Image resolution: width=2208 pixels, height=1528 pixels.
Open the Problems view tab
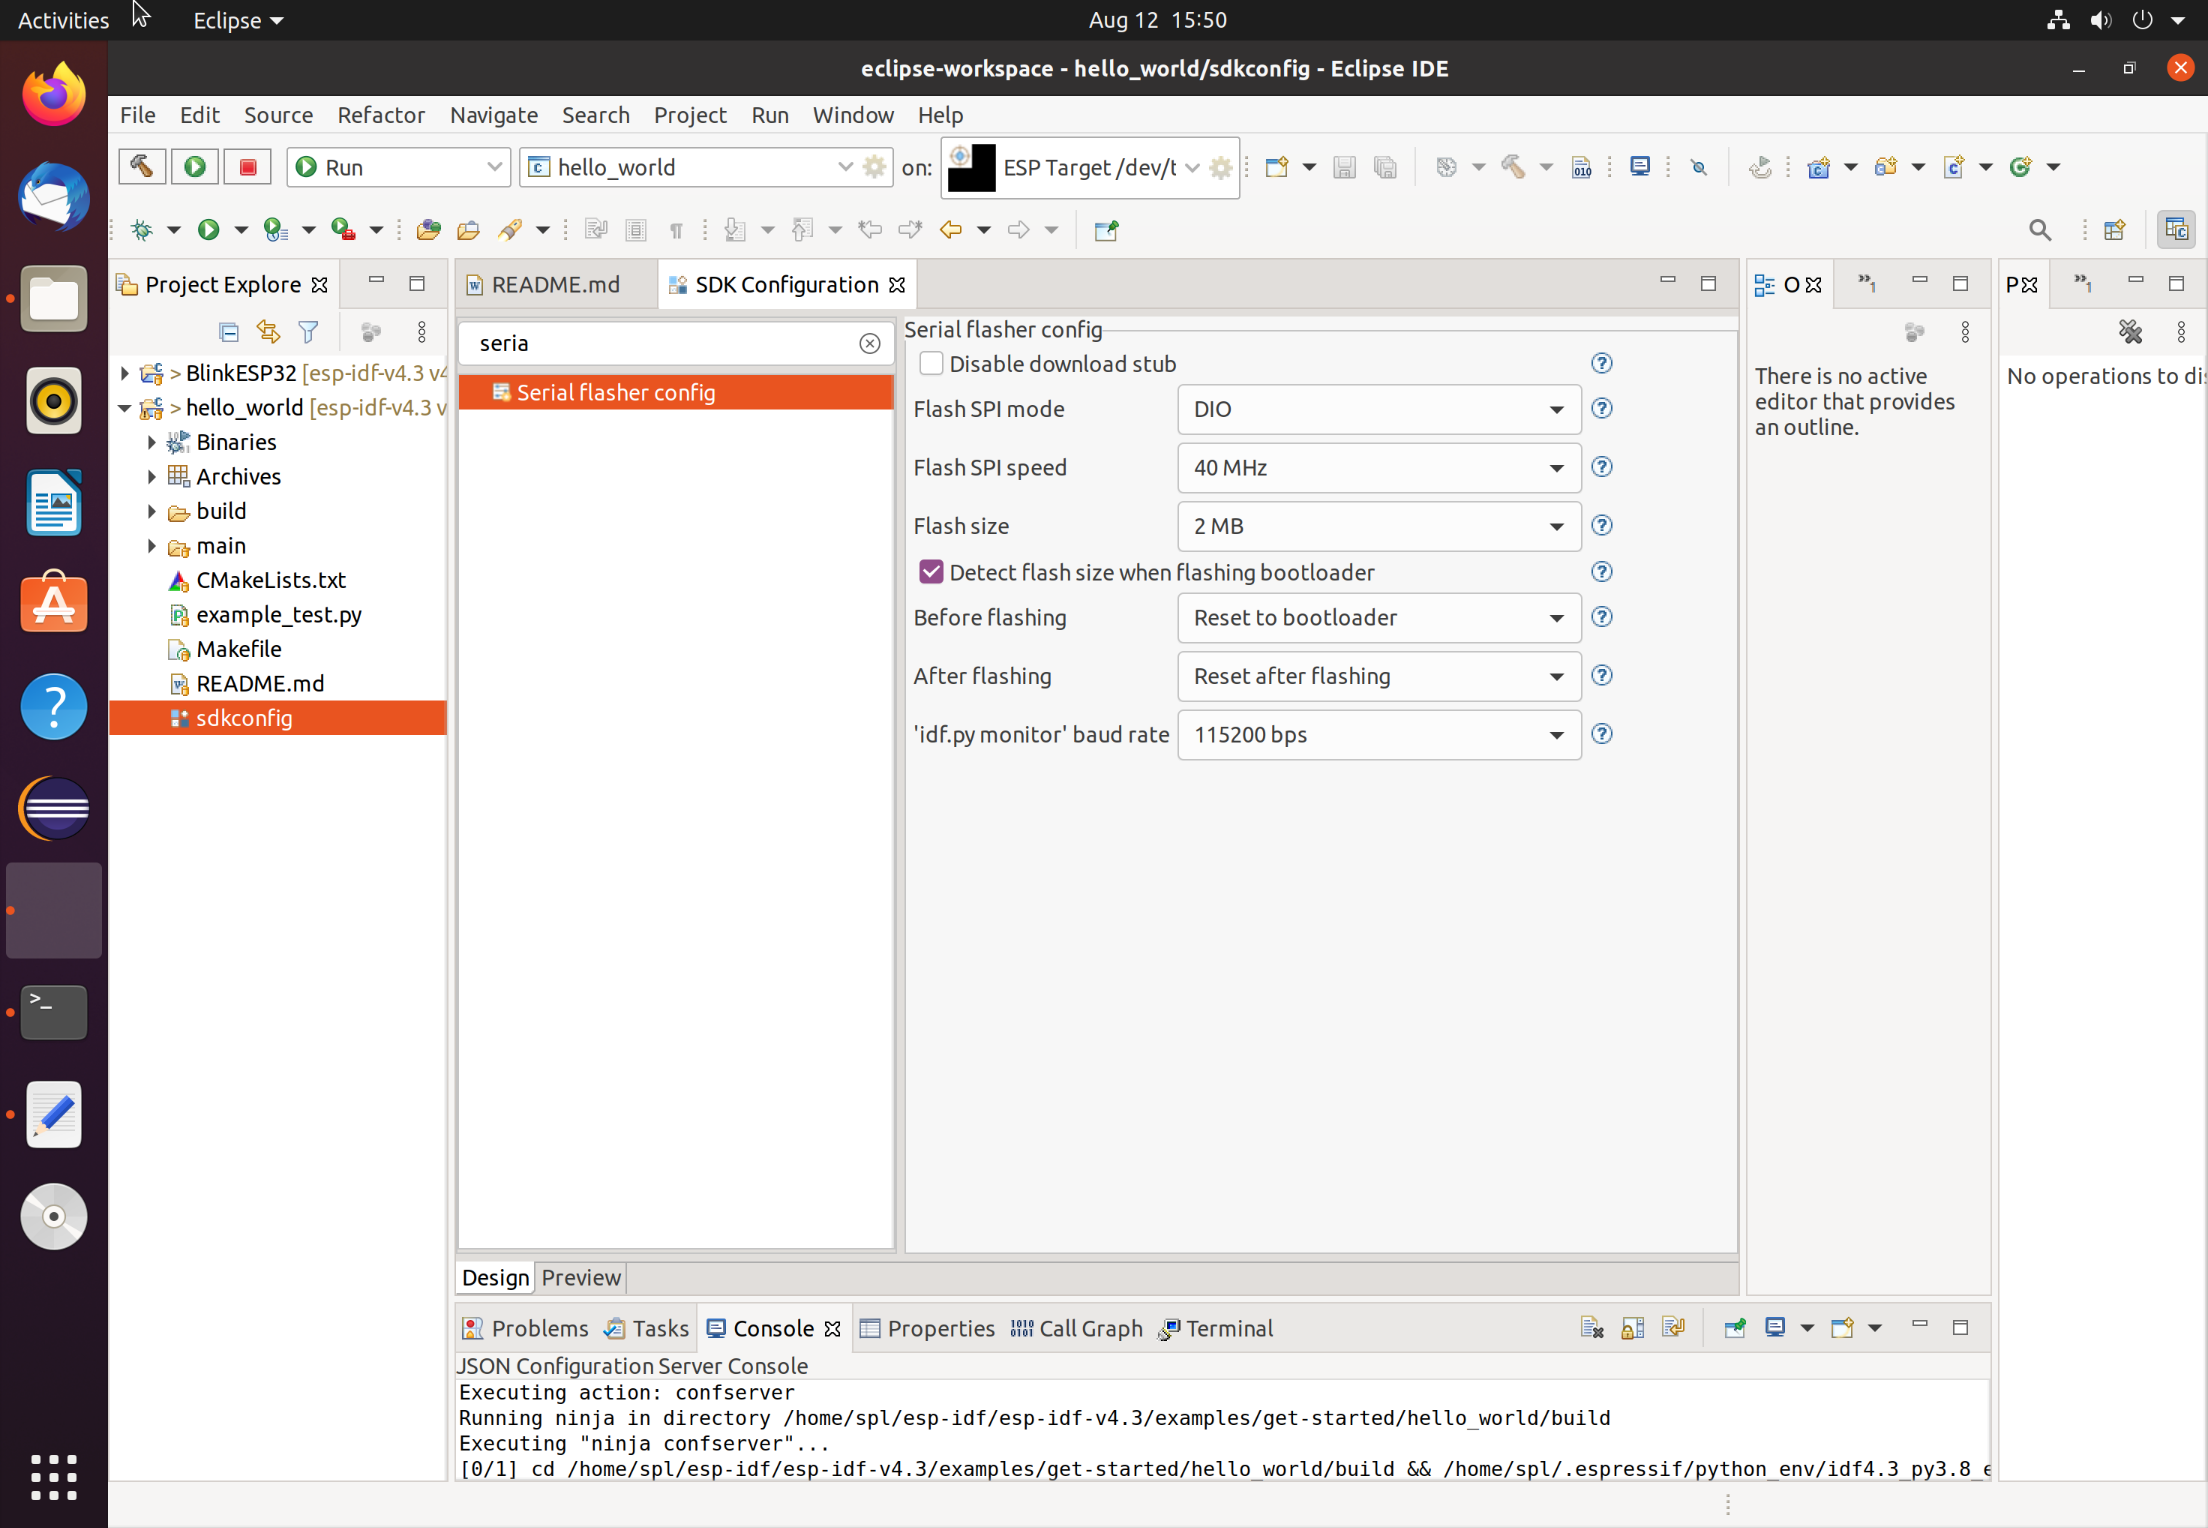point(526,1328)
